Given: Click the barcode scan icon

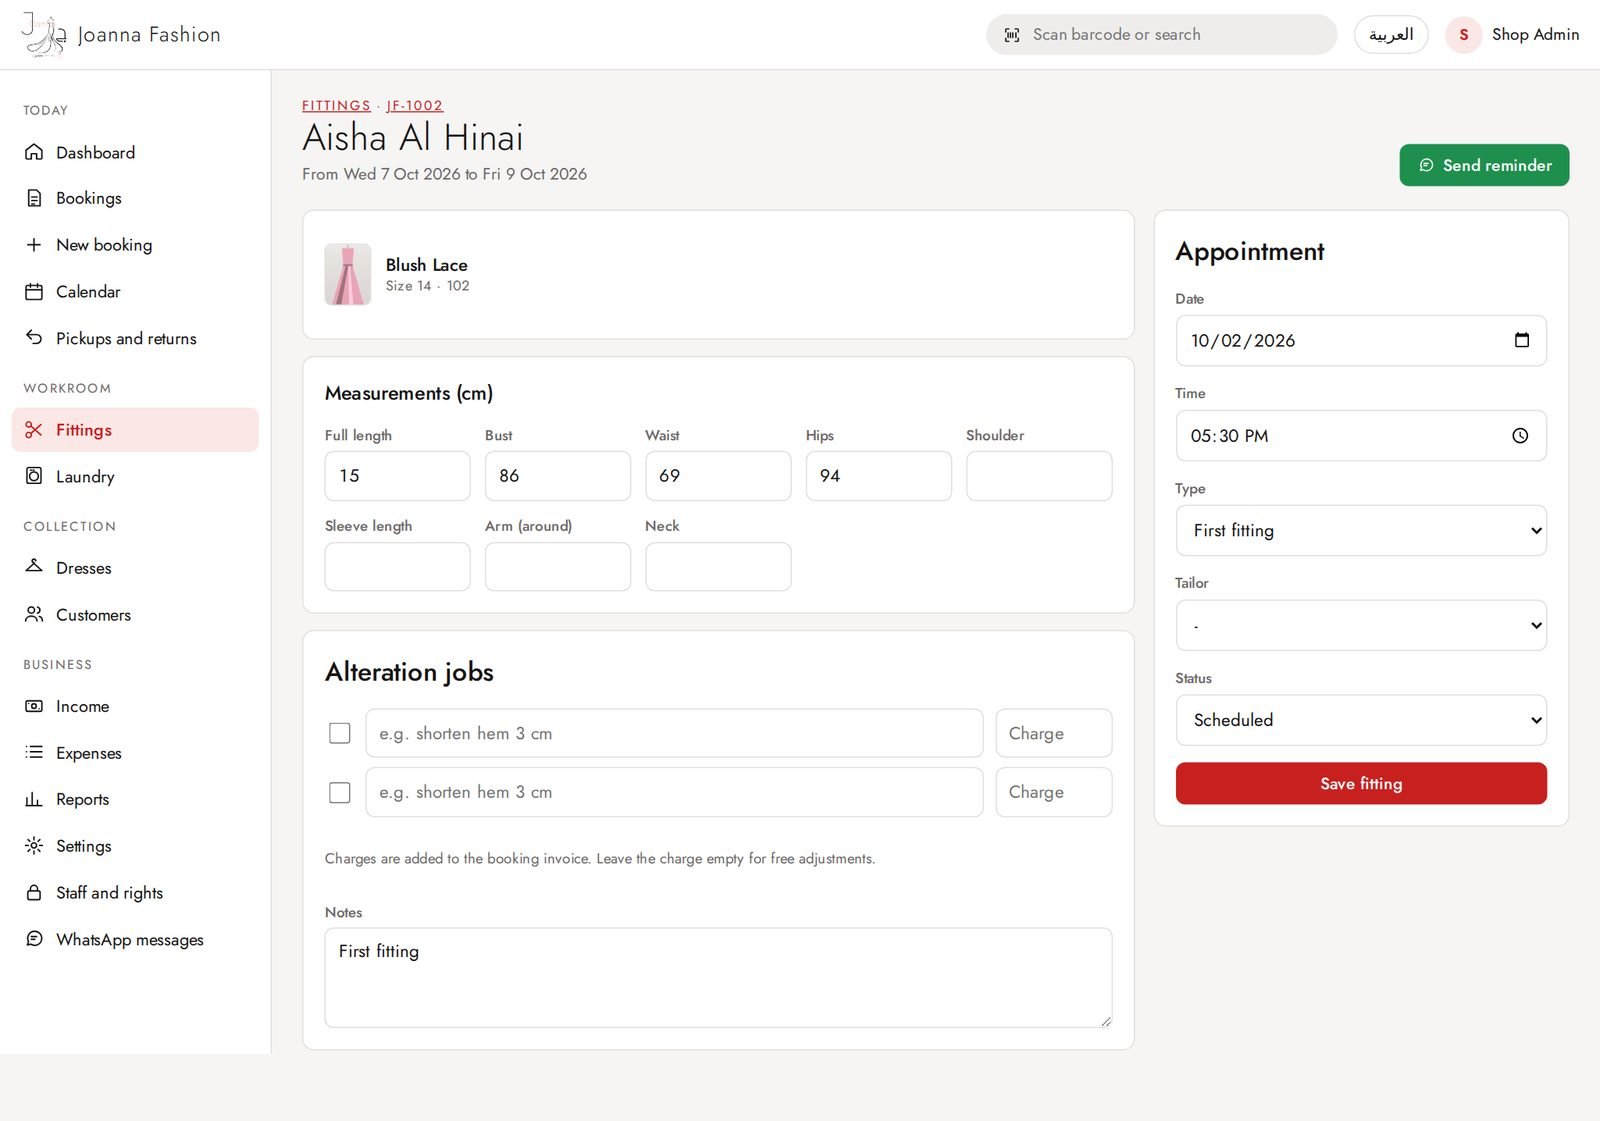Looking at the screenshot, I should [1012, 35].
